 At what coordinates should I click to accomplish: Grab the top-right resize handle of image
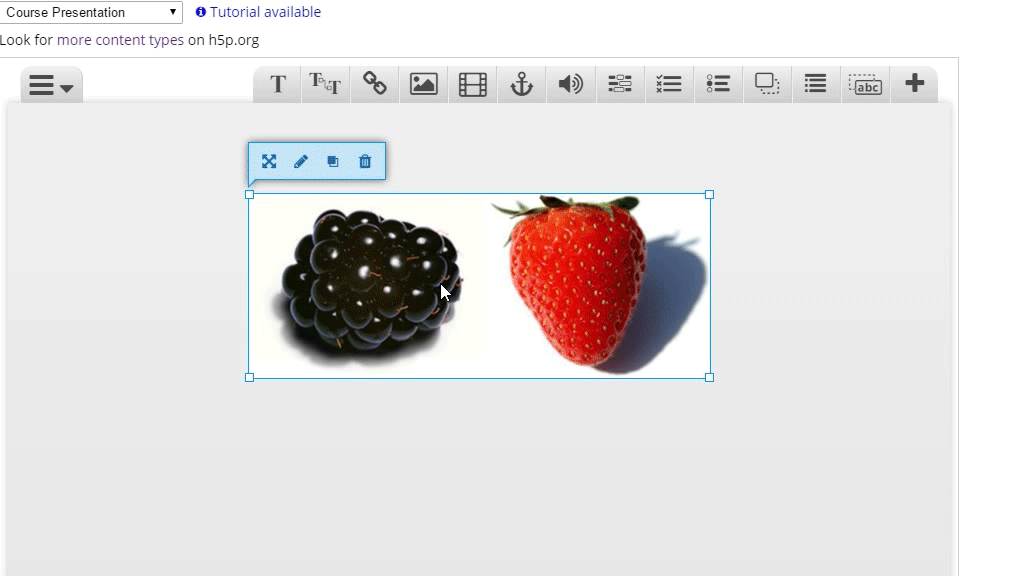[x=710, y=195]
